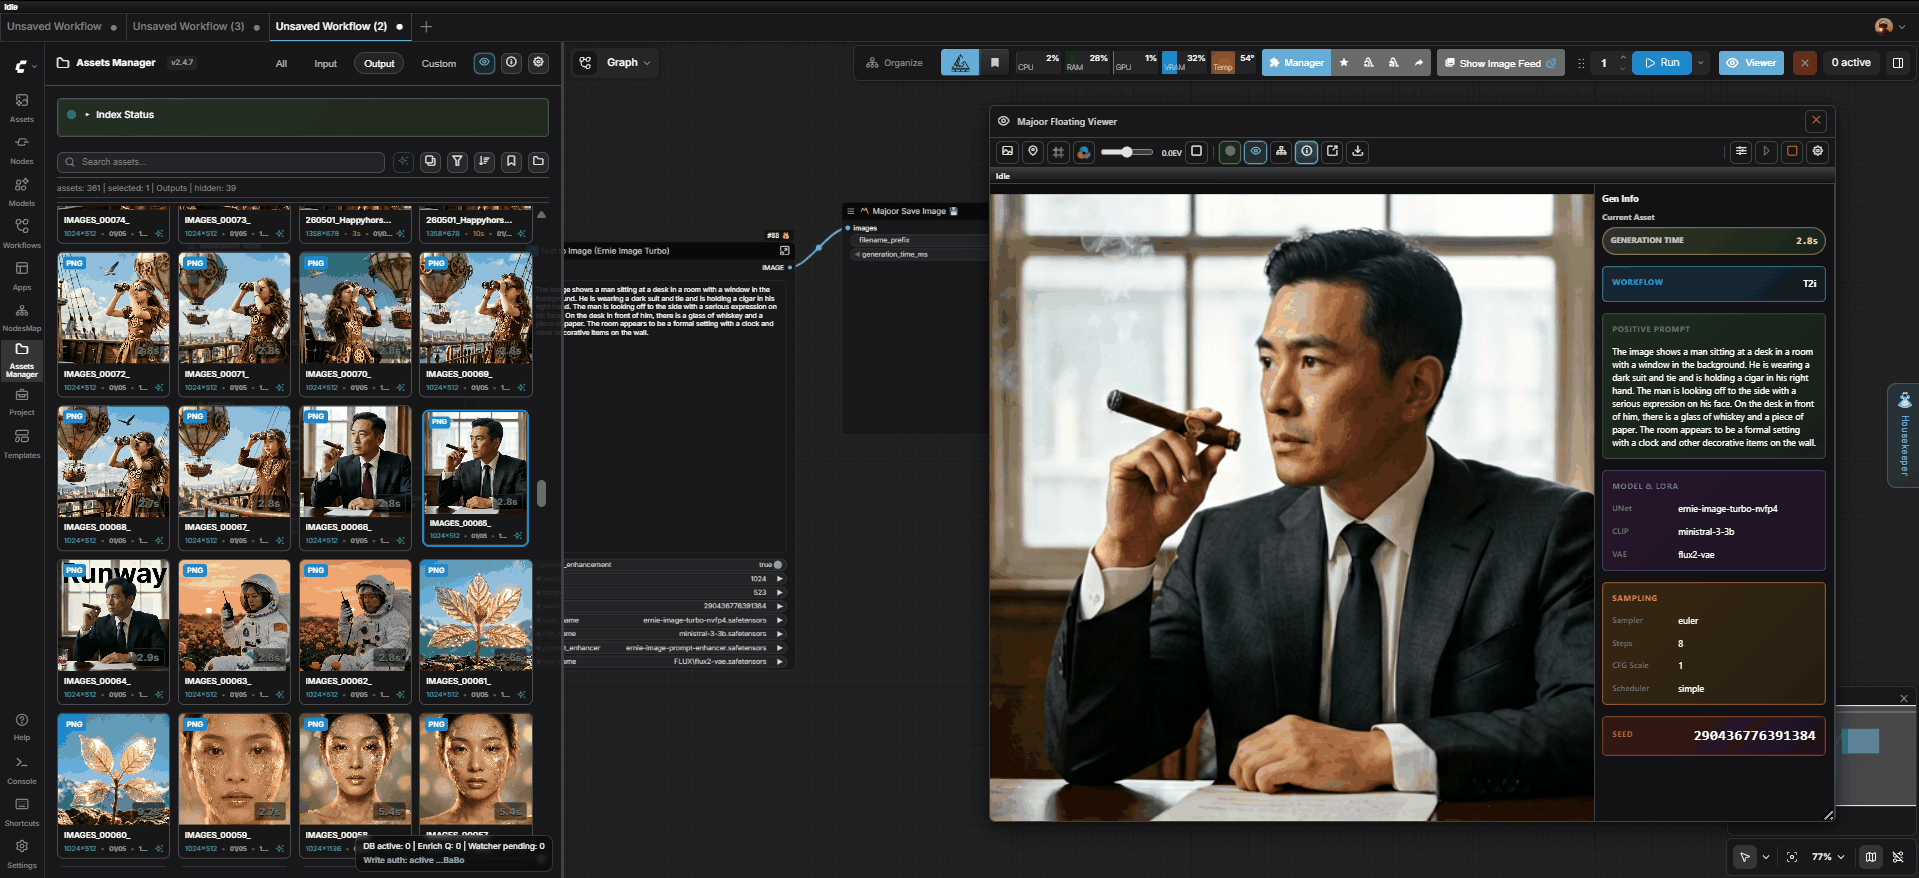Click the pop-out icon in Floating Viewer

click(x=1332, y=151)
